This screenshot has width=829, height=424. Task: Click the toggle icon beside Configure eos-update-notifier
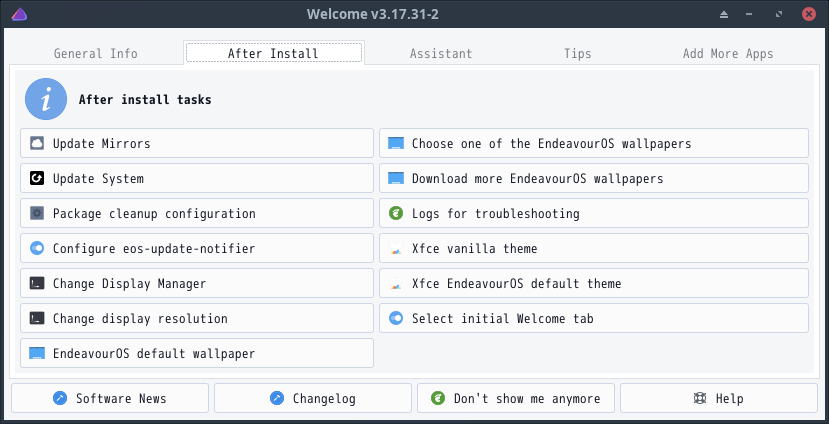37,248
